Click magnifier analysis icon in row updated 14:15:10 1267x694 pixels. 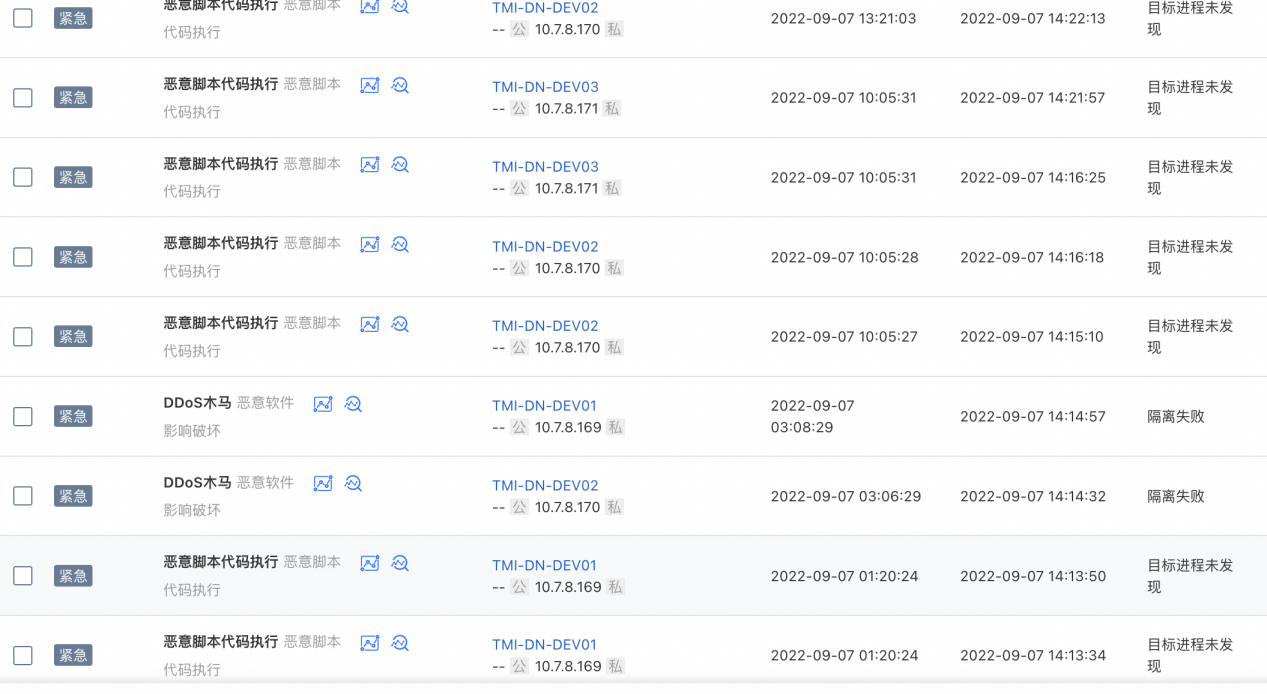pyautogui.click(x=400, y=324)
